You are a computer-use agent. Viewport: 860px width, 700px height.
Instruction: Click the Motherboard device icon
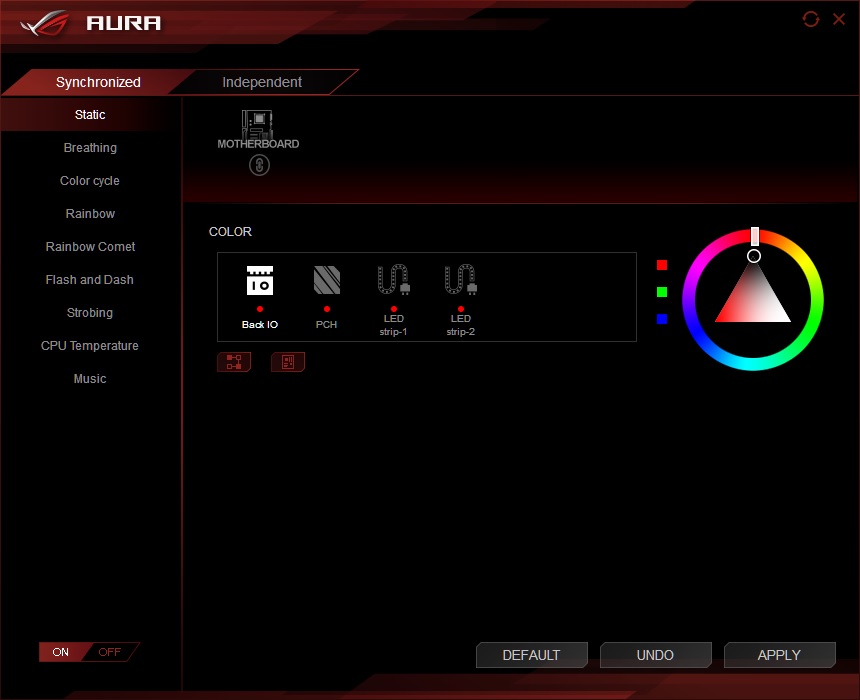[257, 125]
